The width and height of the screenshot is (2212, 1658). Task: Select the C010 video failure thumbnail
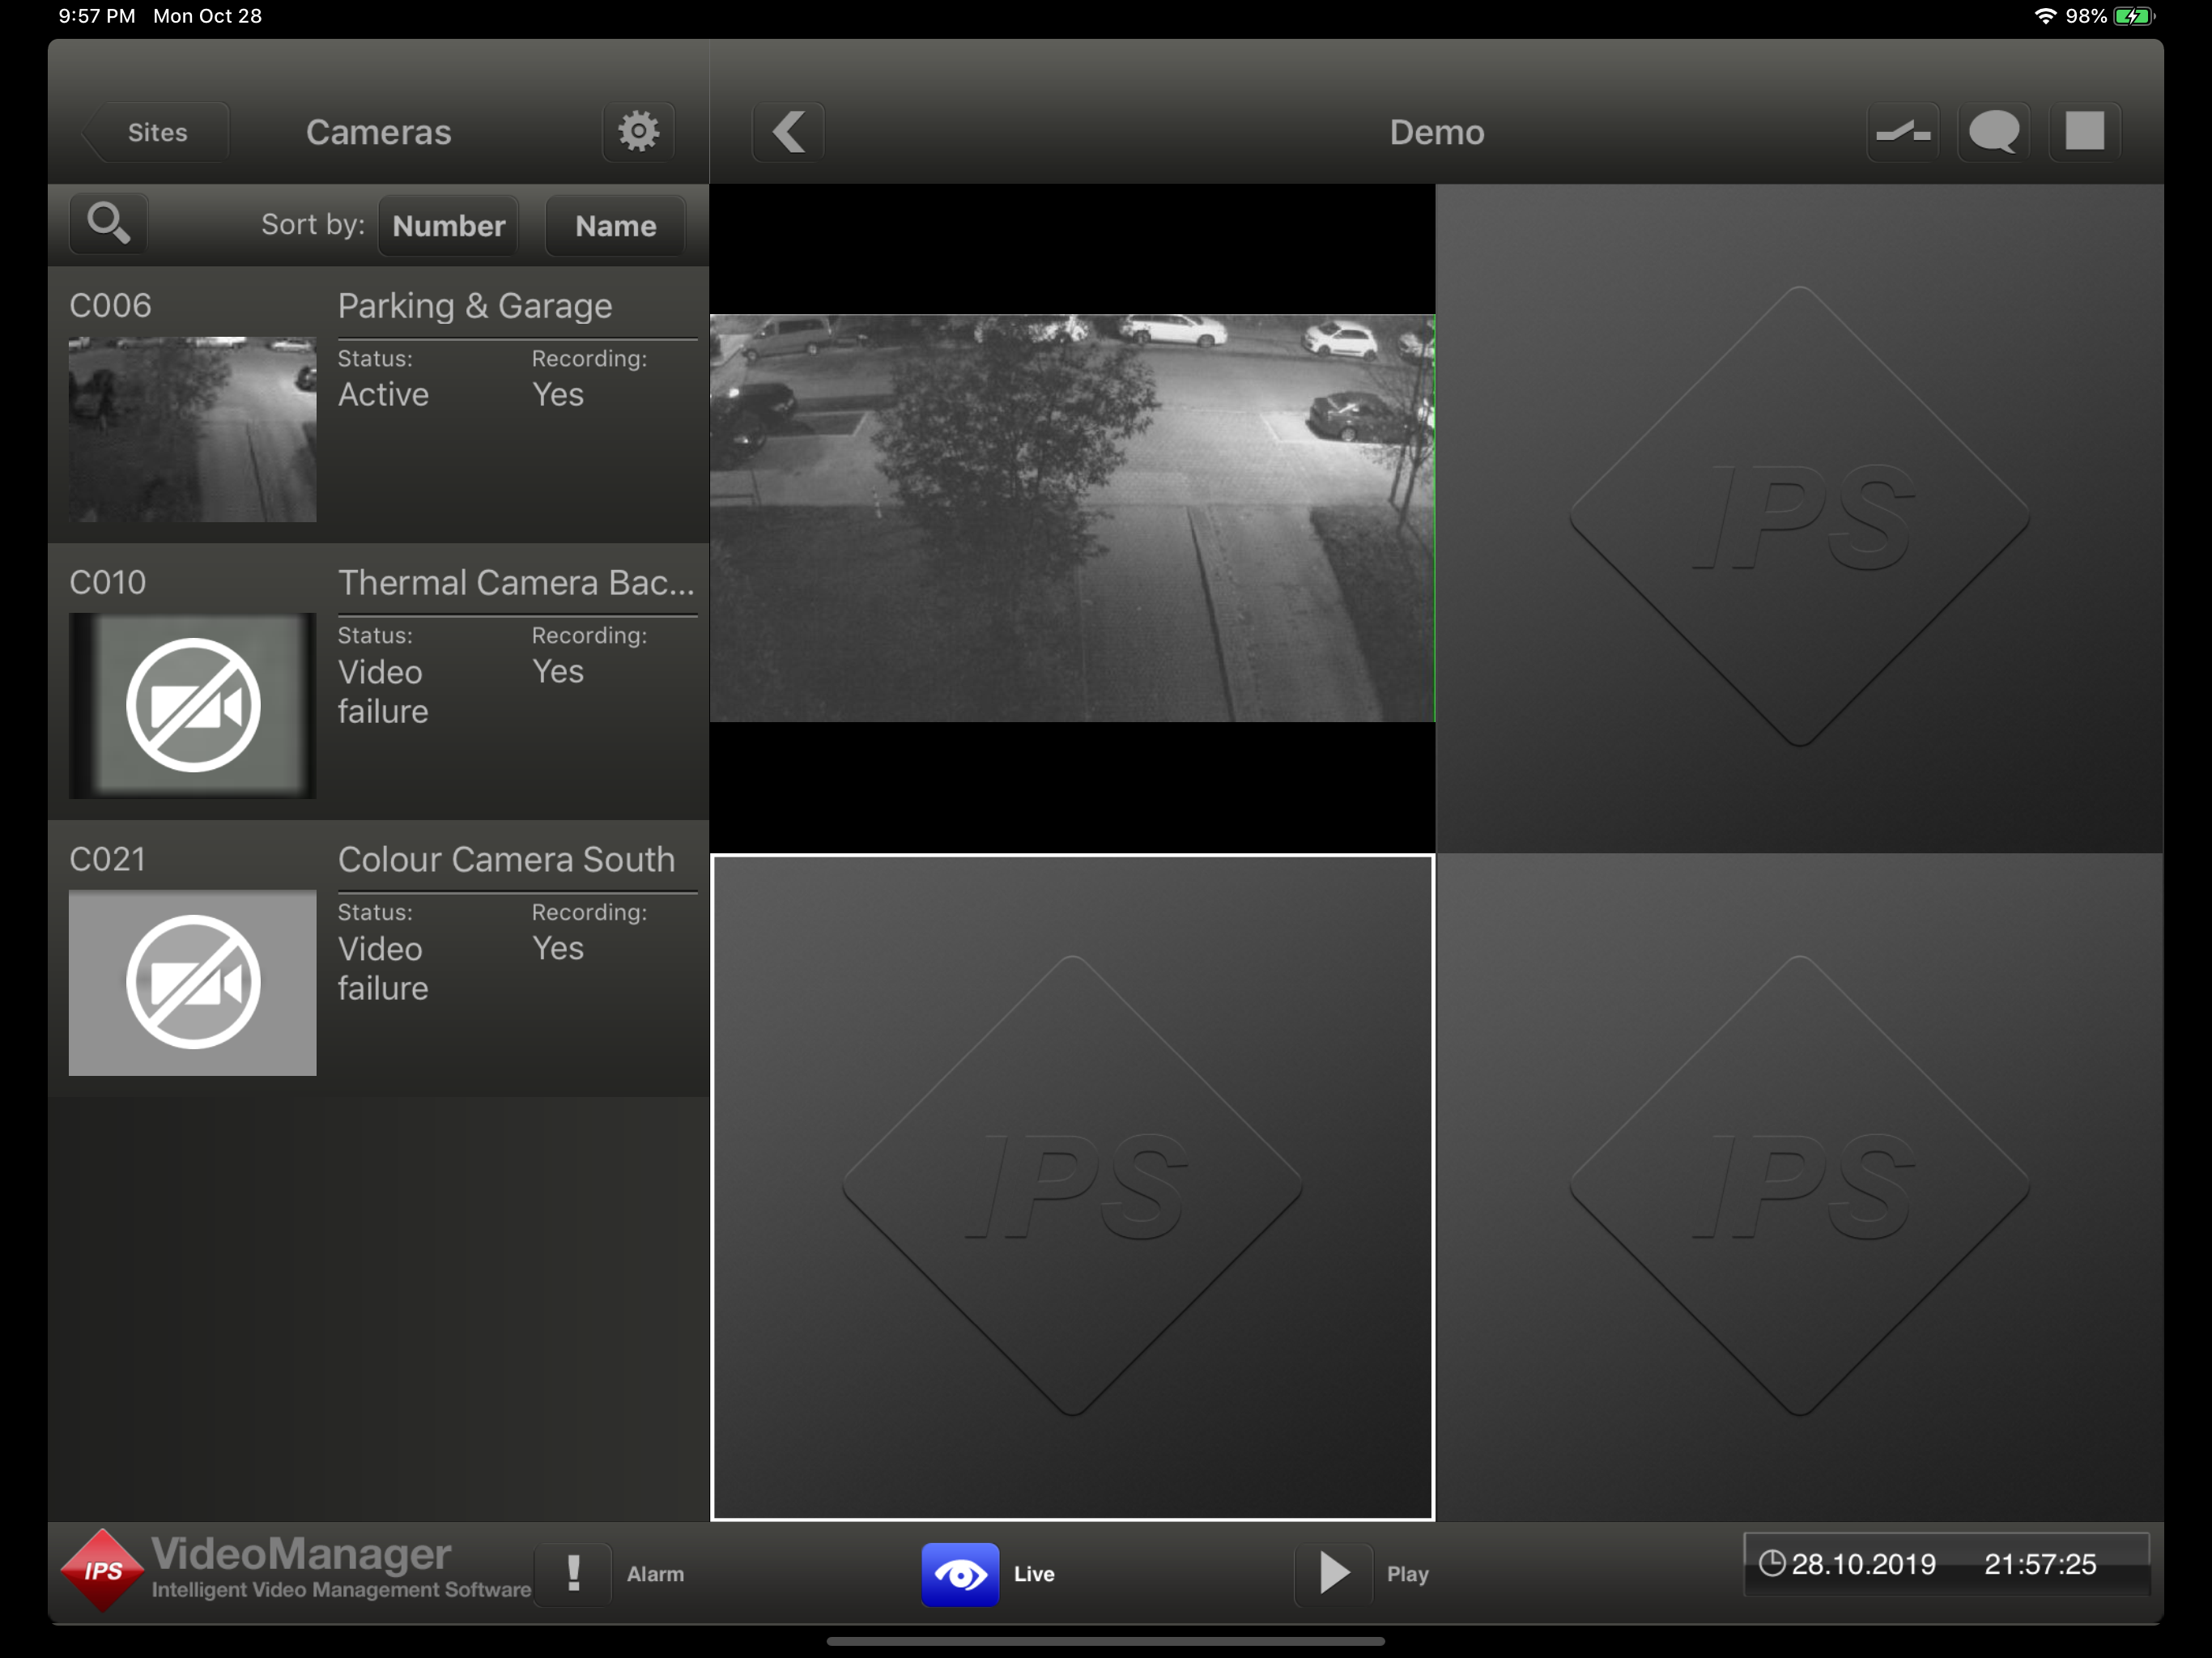(x=192, y=706)
